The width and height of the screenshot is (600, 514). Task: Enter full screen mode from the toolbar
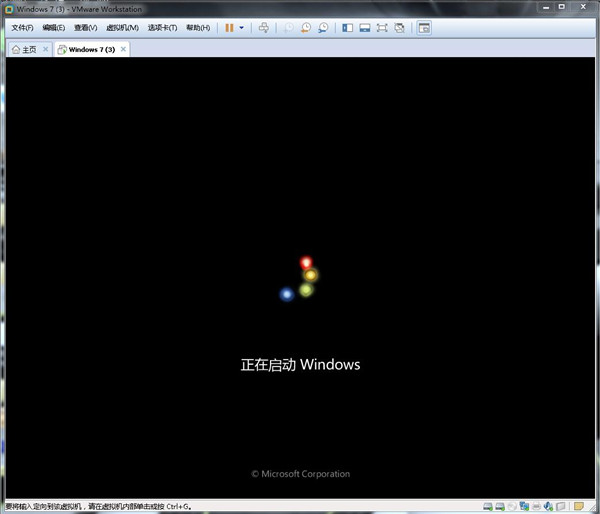pyautogui.click(x=382, y=28)
